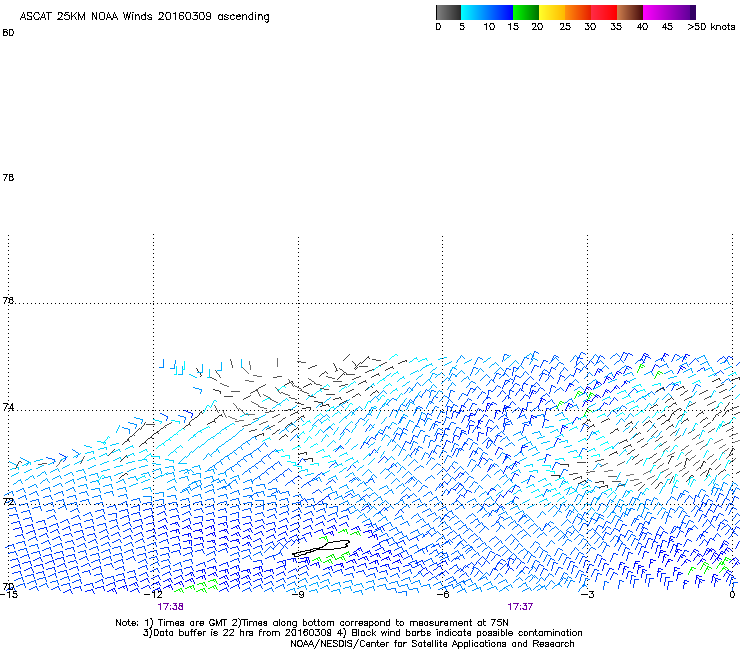Click the latitude label 74
Image resolution: width=740 pixels, height=650 pixels.
8,407
